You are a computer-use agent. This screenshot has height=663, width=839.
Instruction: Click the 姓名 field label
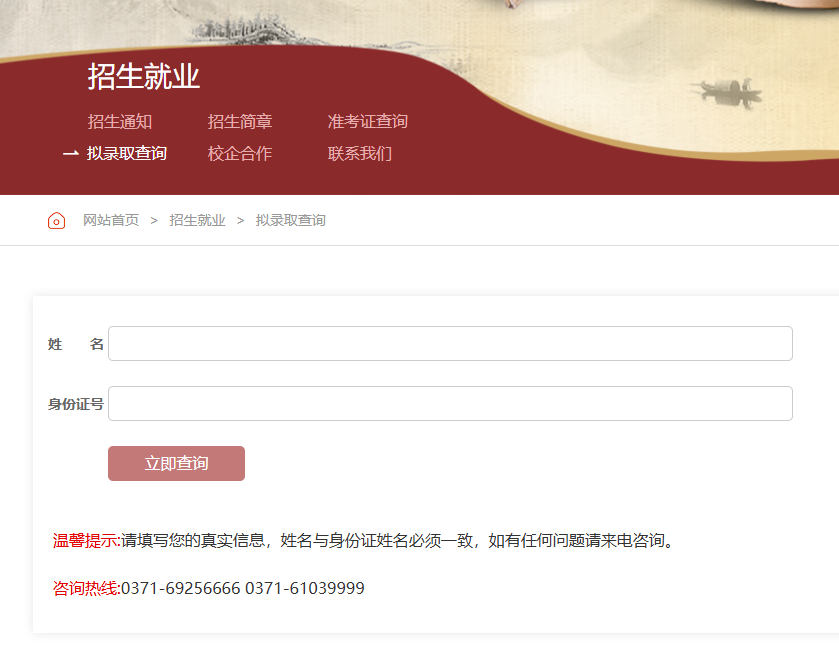click(x=75, y=344)
